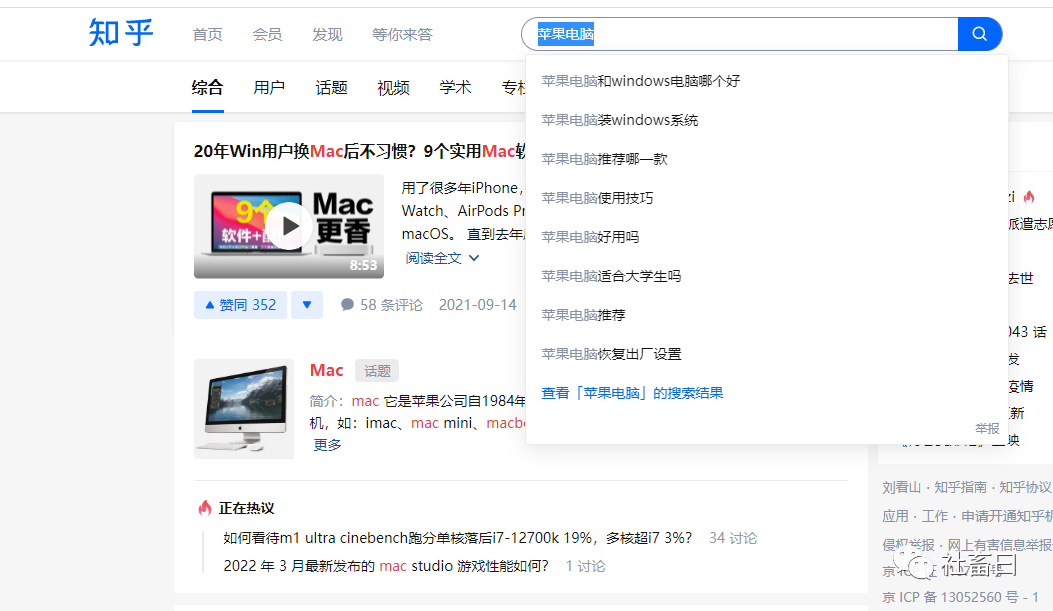
Task: Open the Zhihu 知乎 logo homepage
Action: point(122,32)
